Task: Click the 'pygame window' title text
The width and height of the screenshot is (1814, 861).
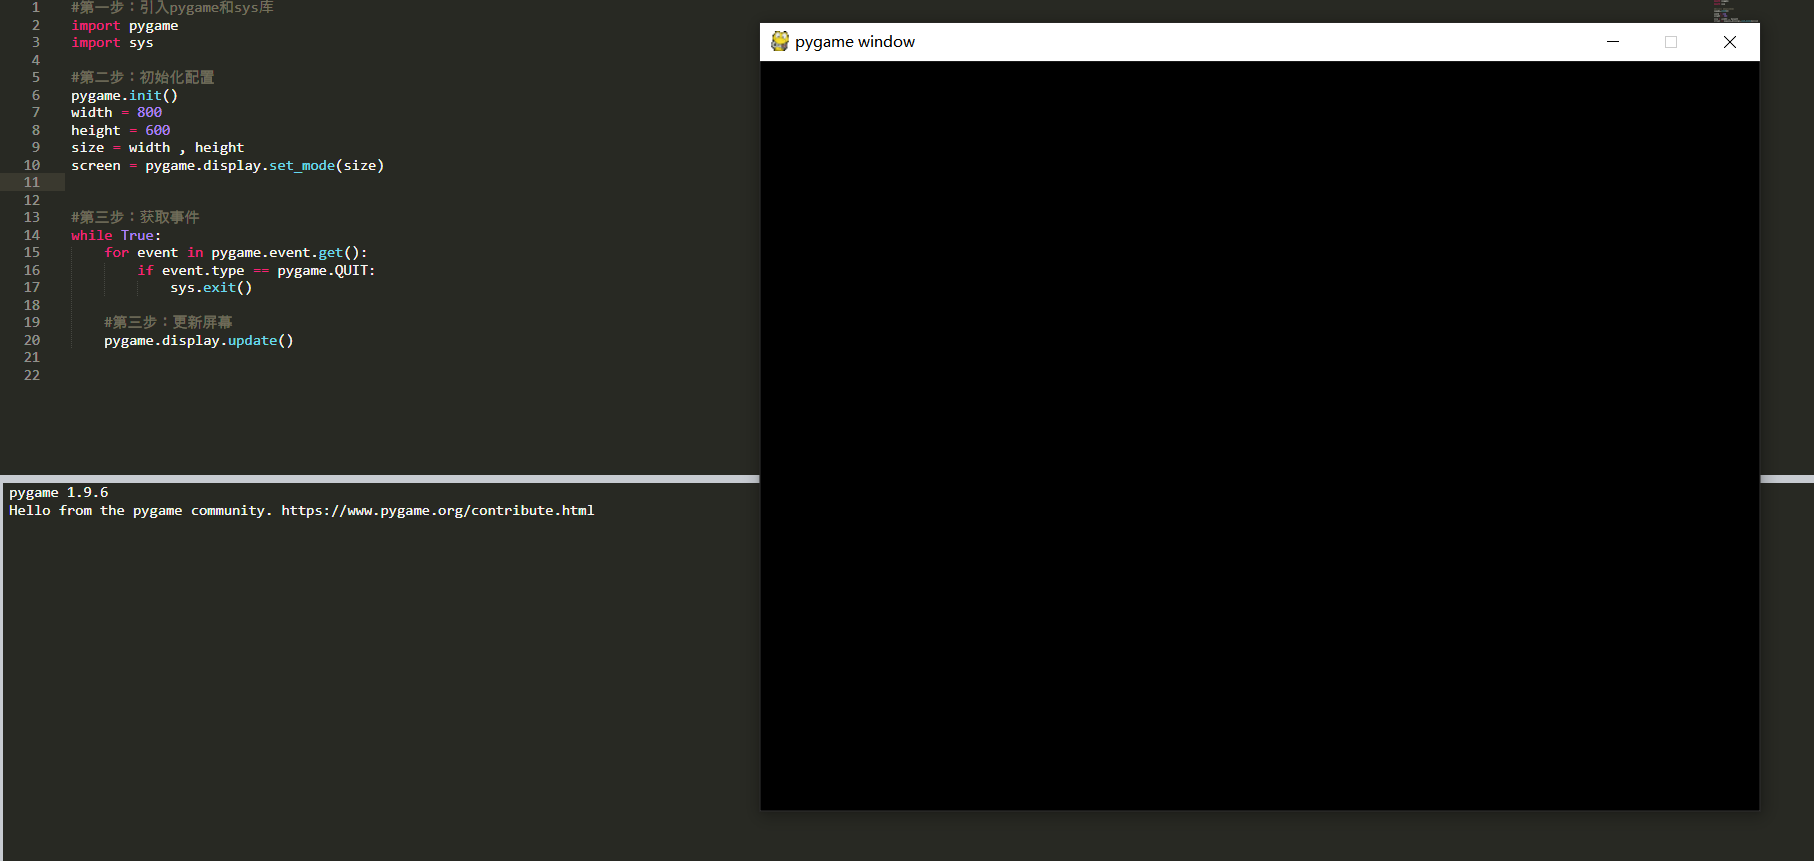Action: coord(855,41)
